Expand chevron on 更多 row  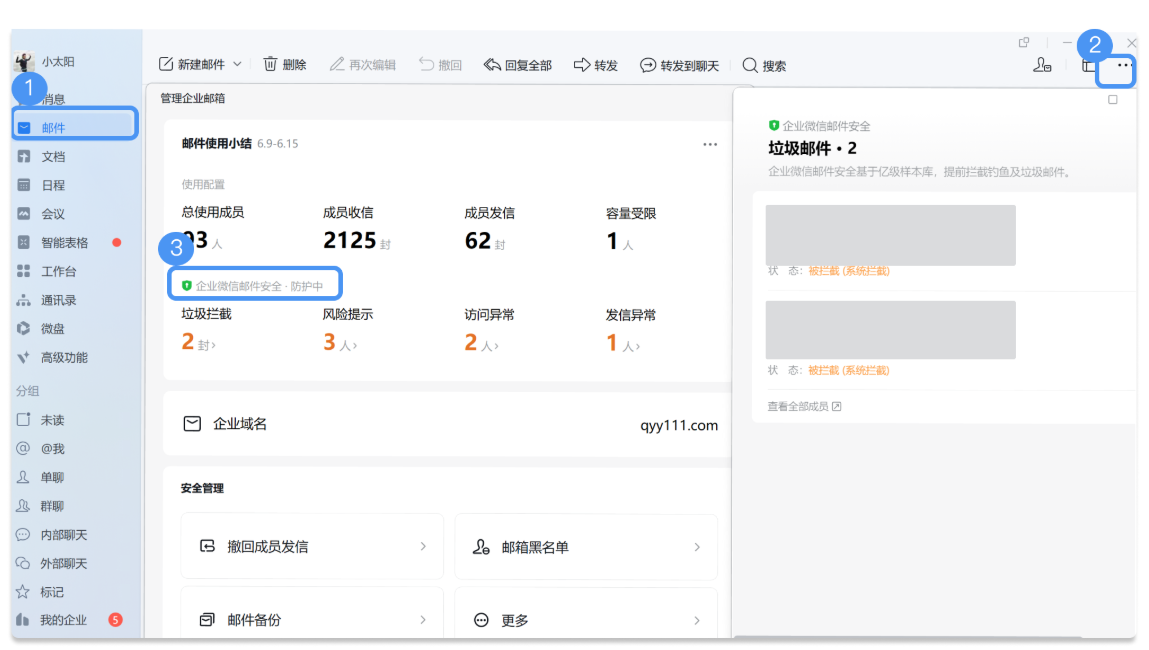[697, 620]
